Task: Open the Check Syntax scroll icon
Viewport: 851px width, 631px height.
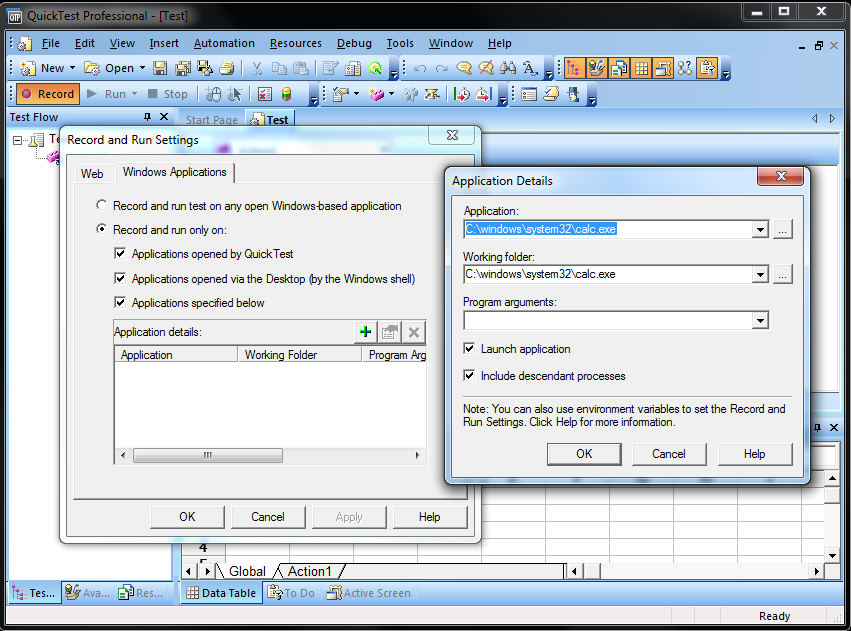Action: [551, 94]
